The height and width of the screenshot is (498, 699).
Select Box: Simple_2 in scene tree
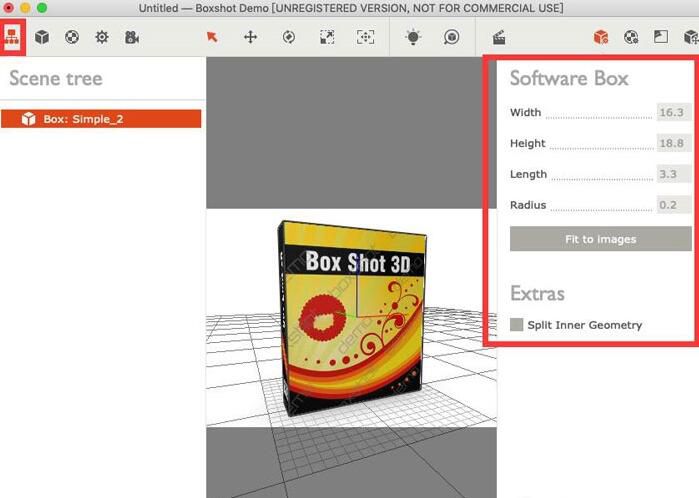(x=101, y=119)
